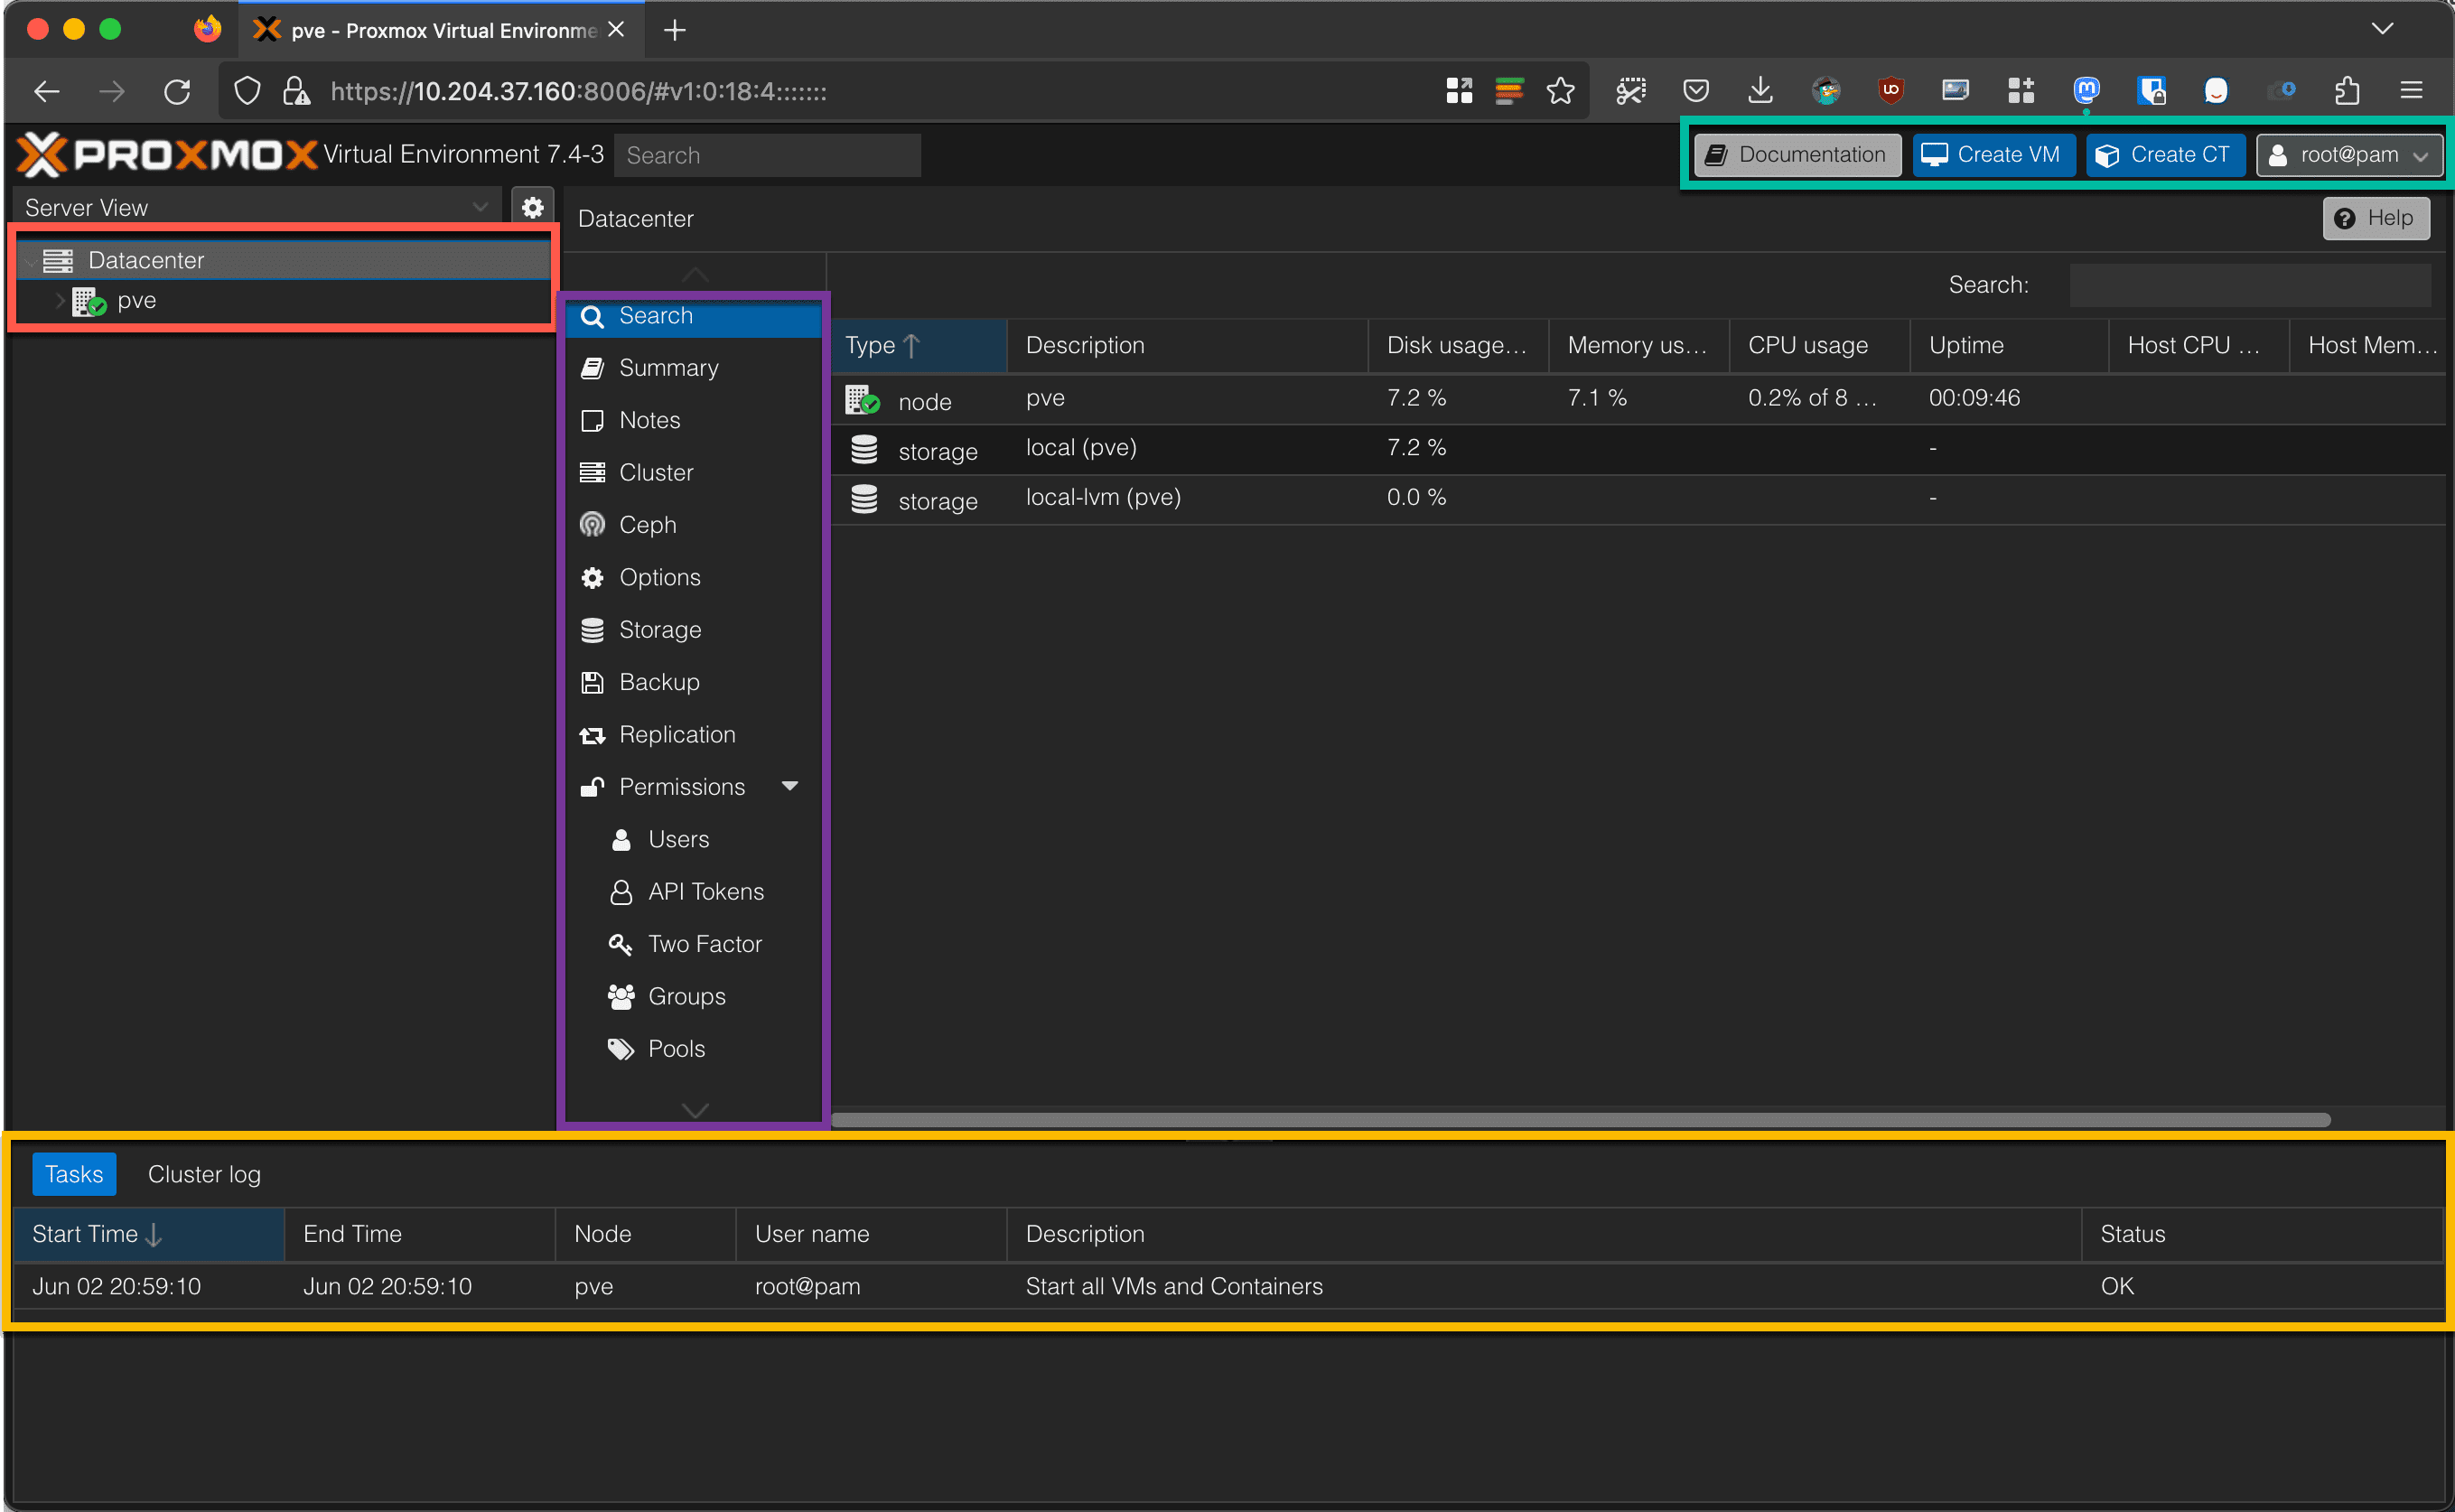2455x1512 pixels.
Task: Sort by the Type column header
Action: pyautogui.click(x=919, y=345)
